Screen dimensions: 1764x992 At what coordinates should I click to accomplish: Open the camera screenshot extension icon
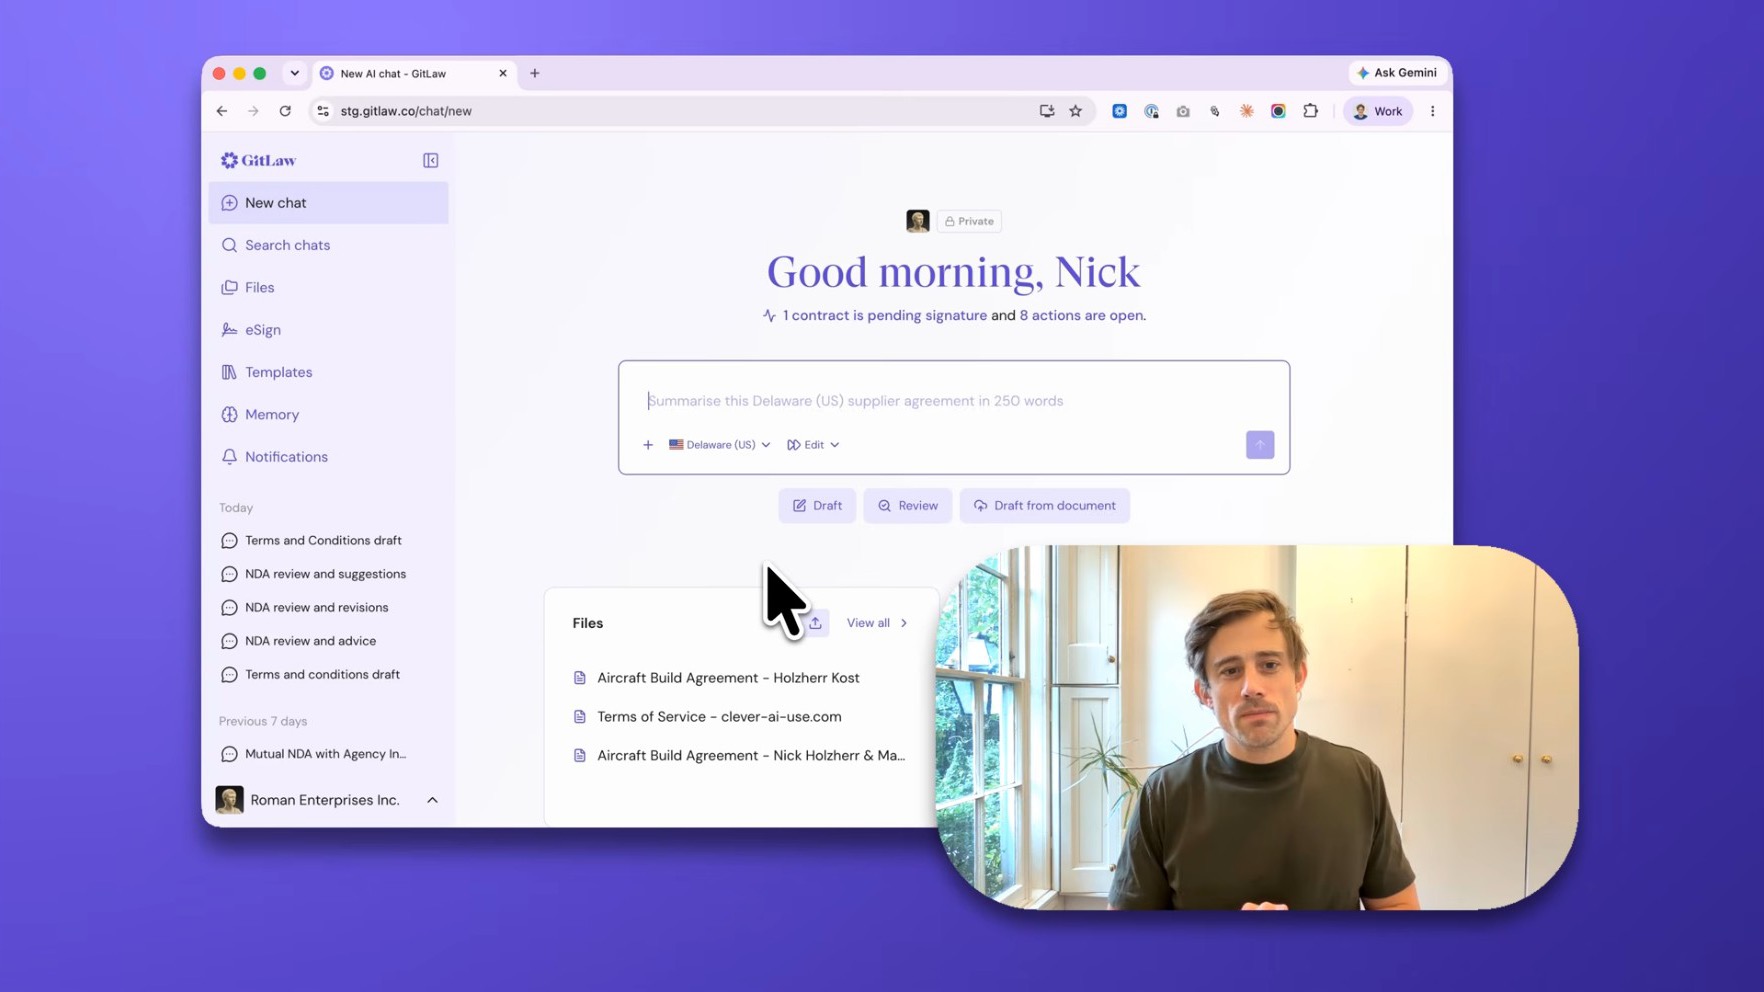click(1183, 112)
